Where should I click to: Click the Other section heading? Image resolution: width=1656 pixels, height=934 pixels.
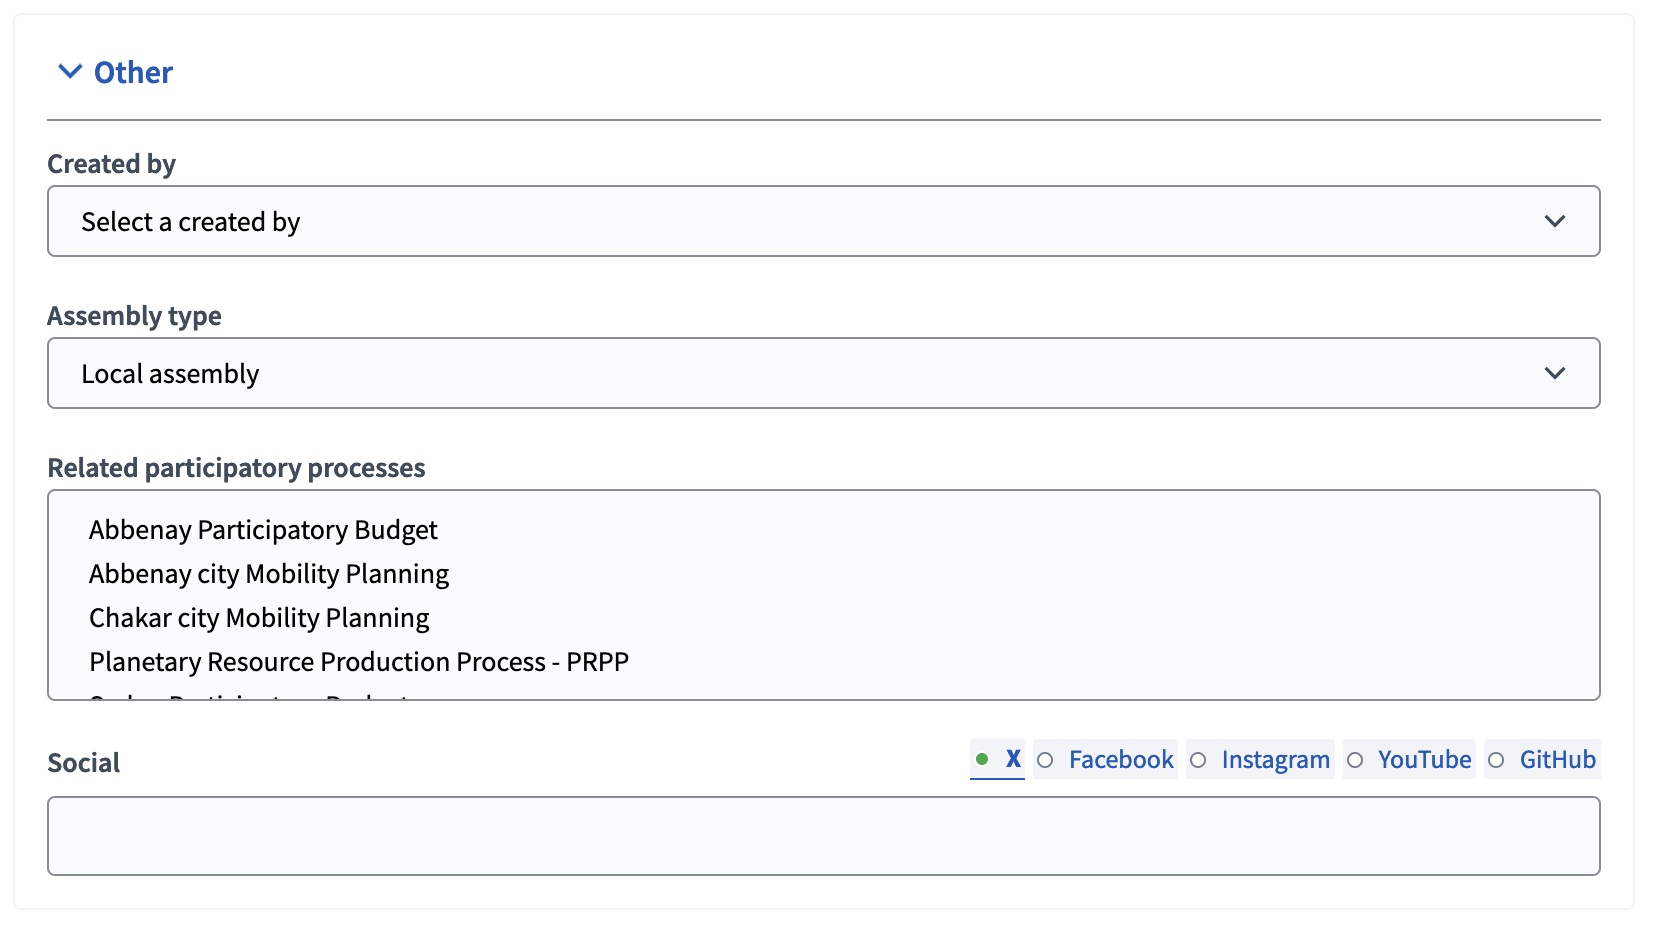pos(133,73)
